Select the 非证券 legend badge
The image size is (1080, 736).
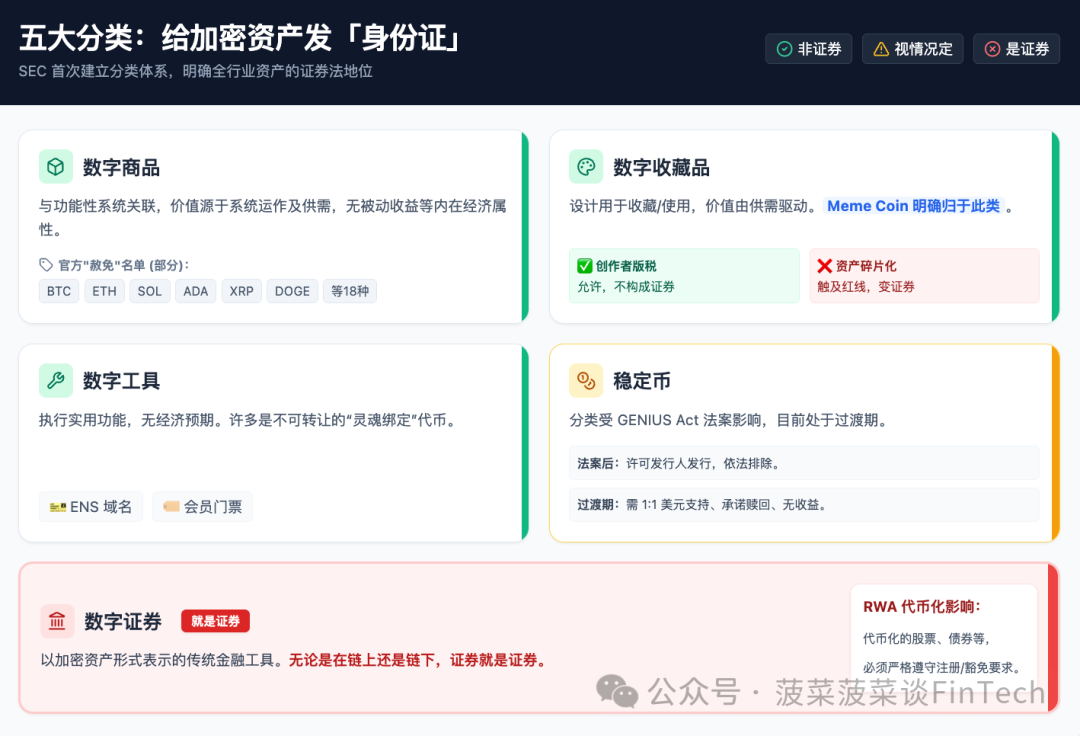(808, 49)
